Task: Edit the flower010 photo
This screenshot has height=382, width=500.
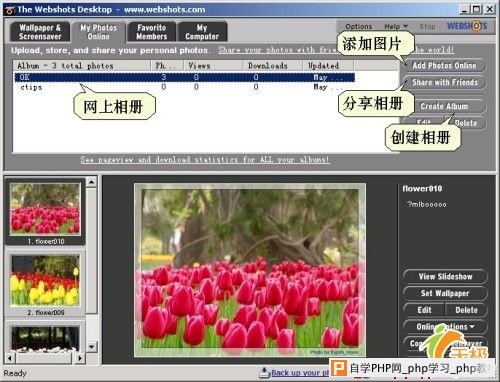Action: pyautogui.click(x=424, y=310)
